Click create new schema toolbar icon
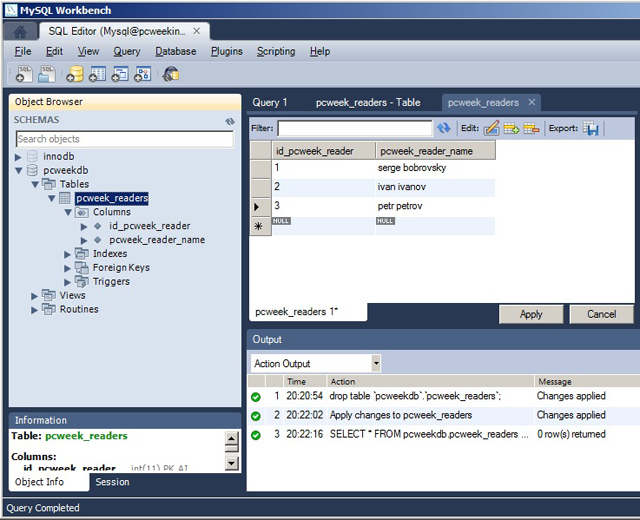Image resolution: width=640 pixels, height=520 pixels. [x=75, y=74]
